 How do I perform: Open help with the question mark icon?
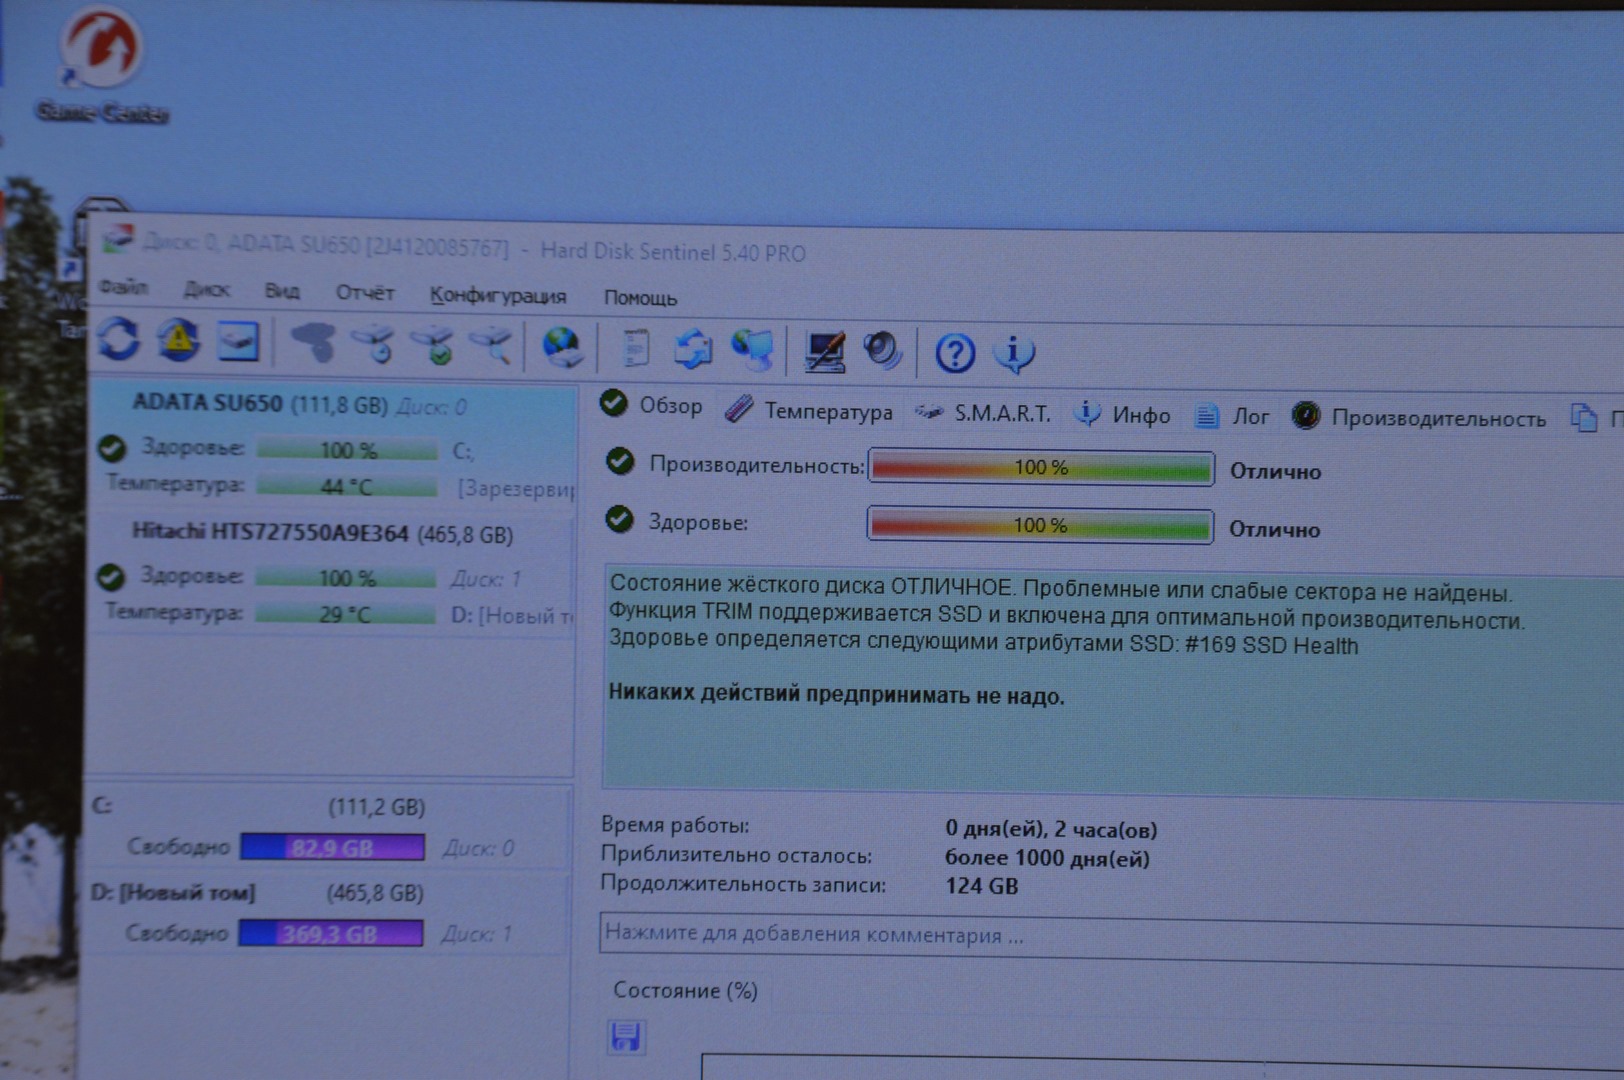[954, 353]
